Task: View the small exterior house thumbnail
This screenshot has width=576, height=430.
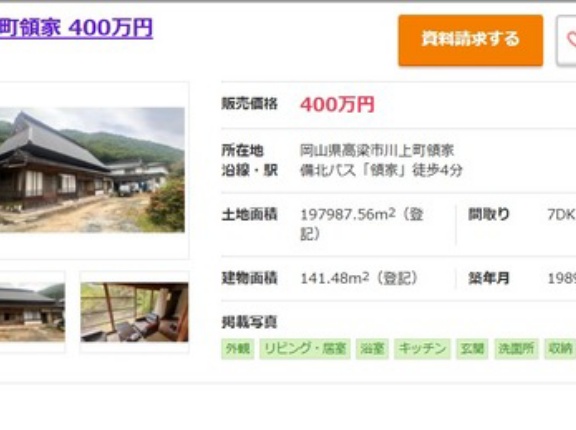Action: [32, 312]
